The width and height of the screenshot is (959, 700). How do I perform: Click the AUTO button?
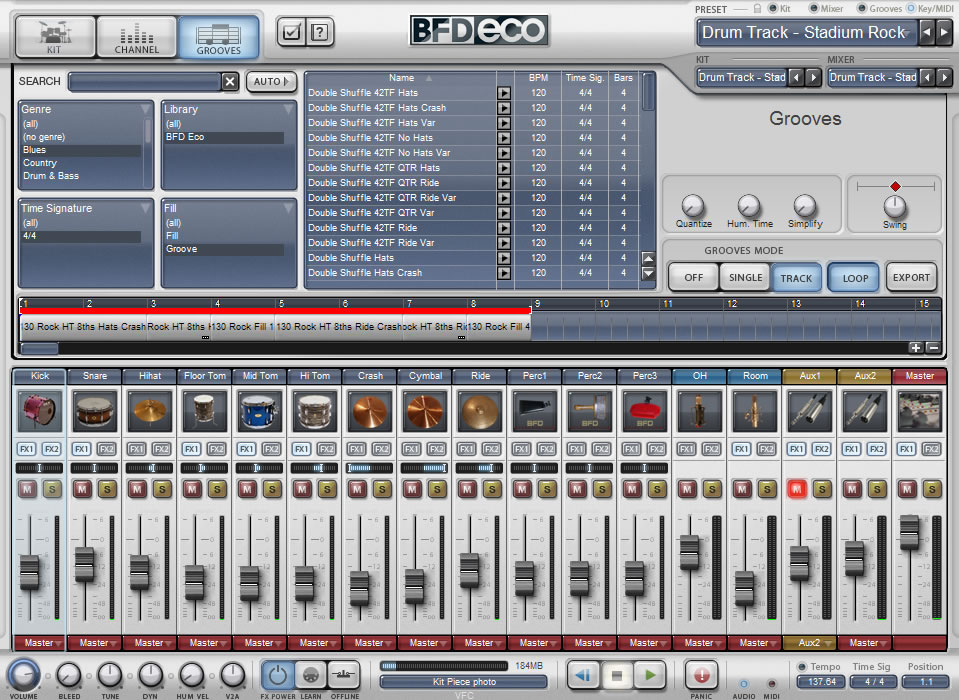click(x=270, y=81)
